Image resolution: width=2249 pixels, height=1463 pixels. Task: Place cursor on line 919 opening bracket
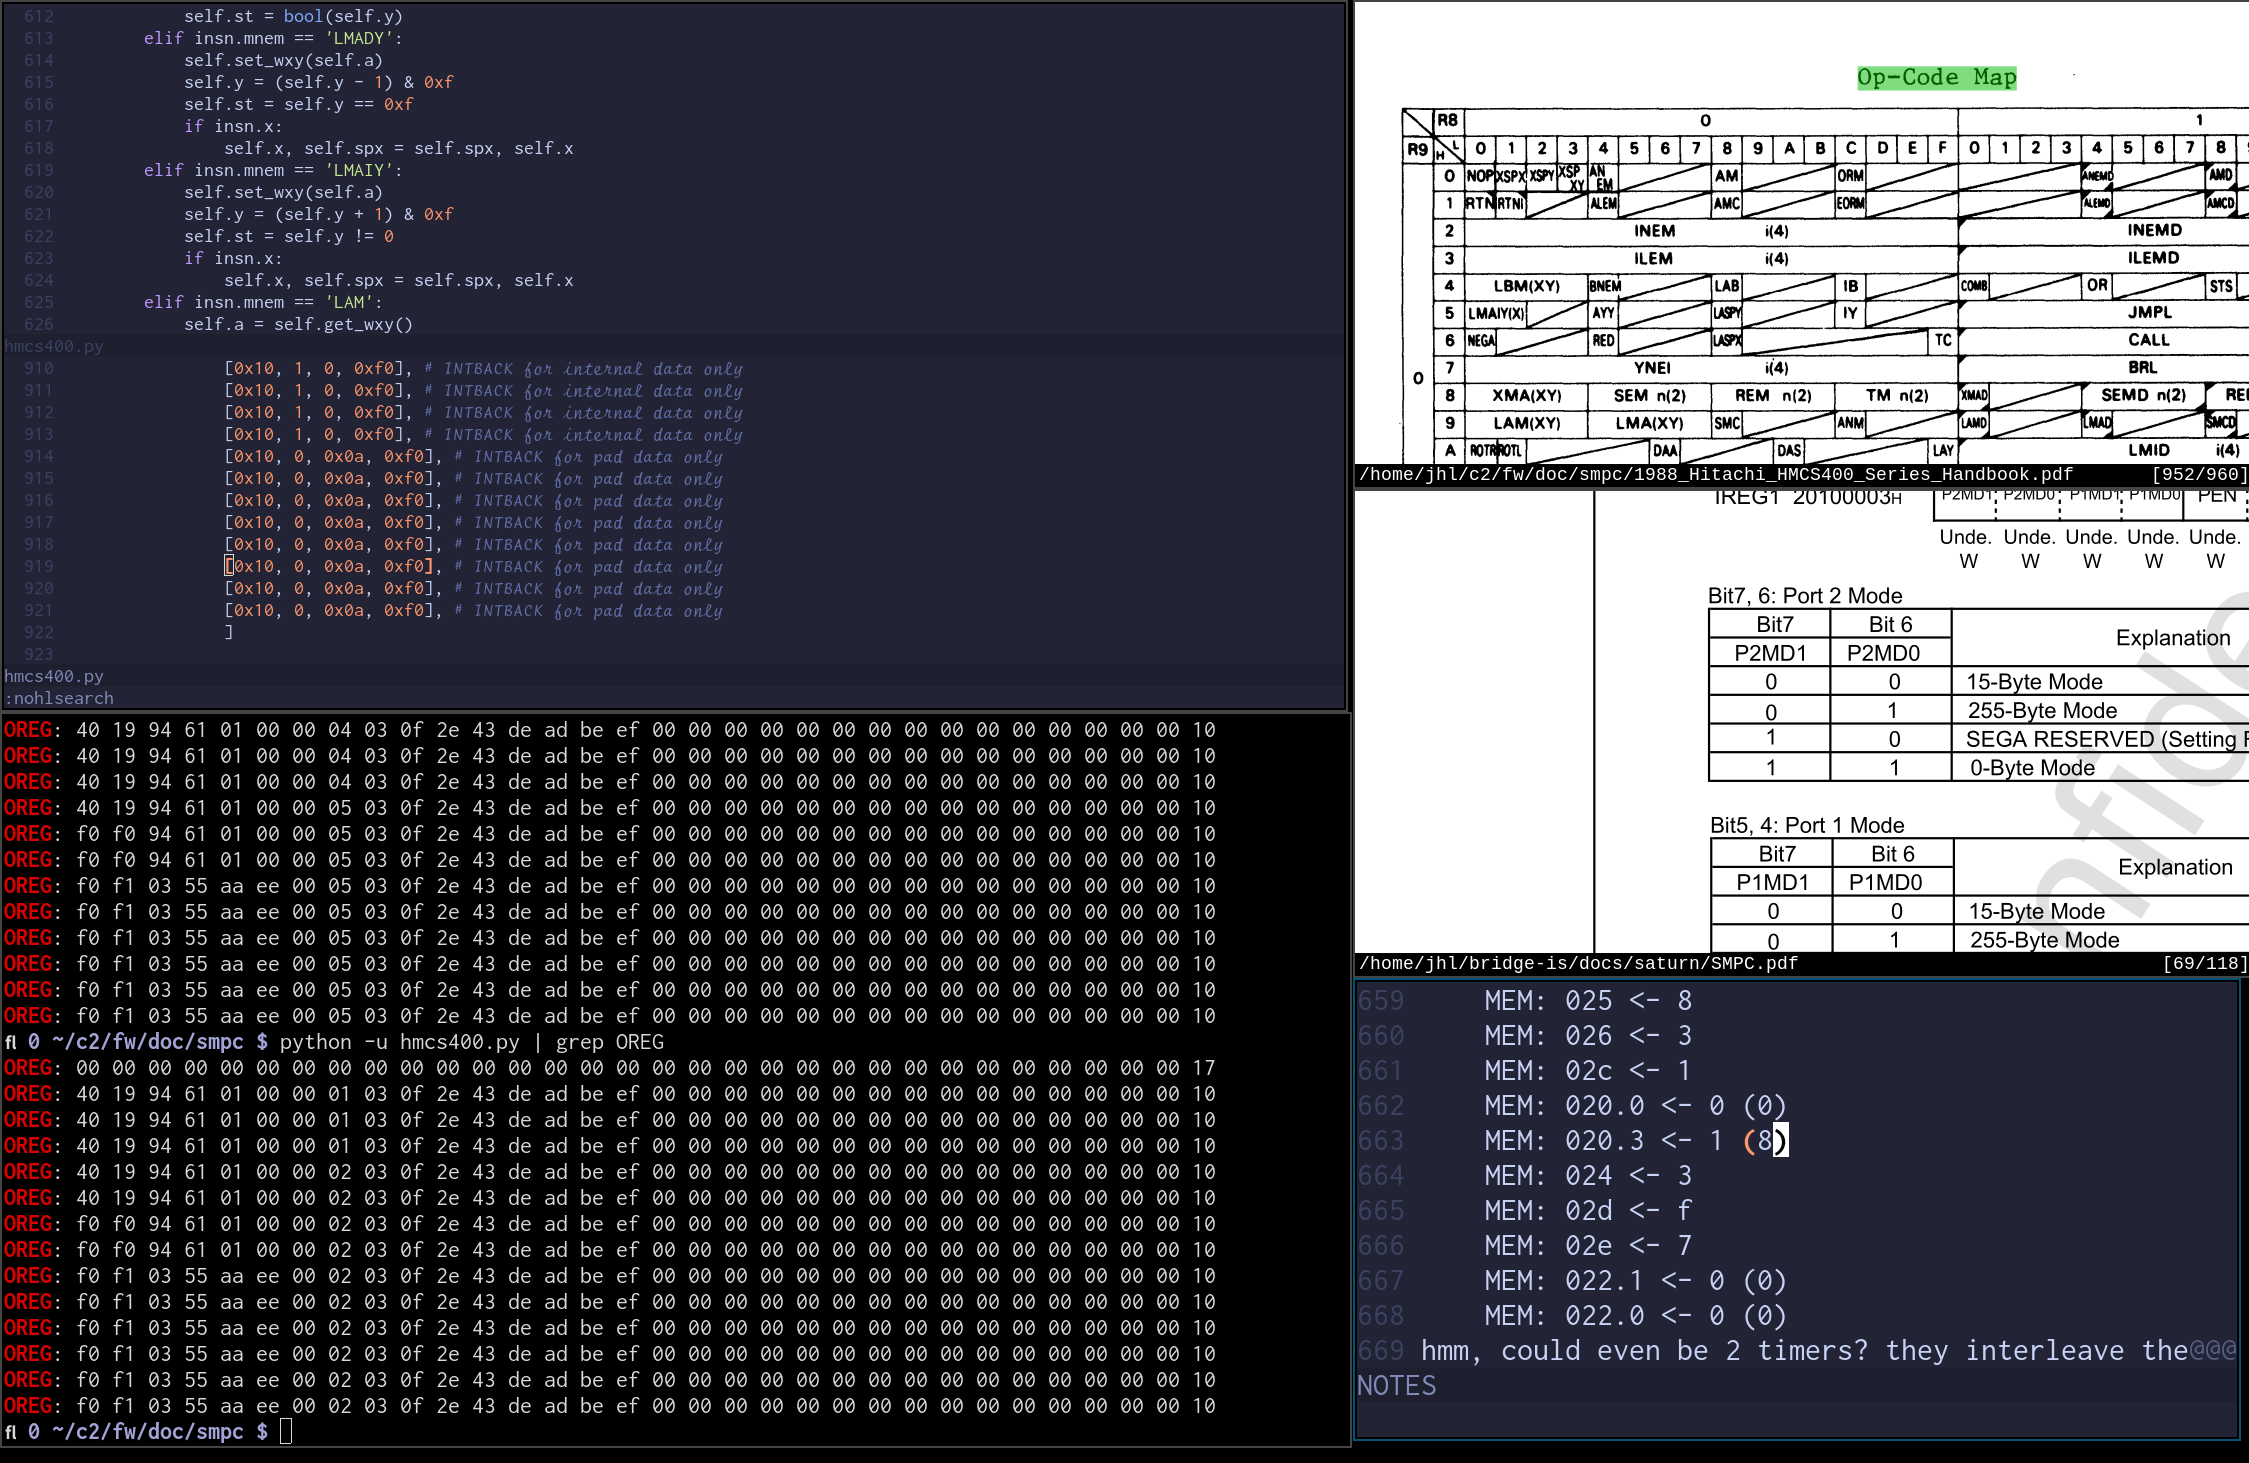(x=229, y=566)
